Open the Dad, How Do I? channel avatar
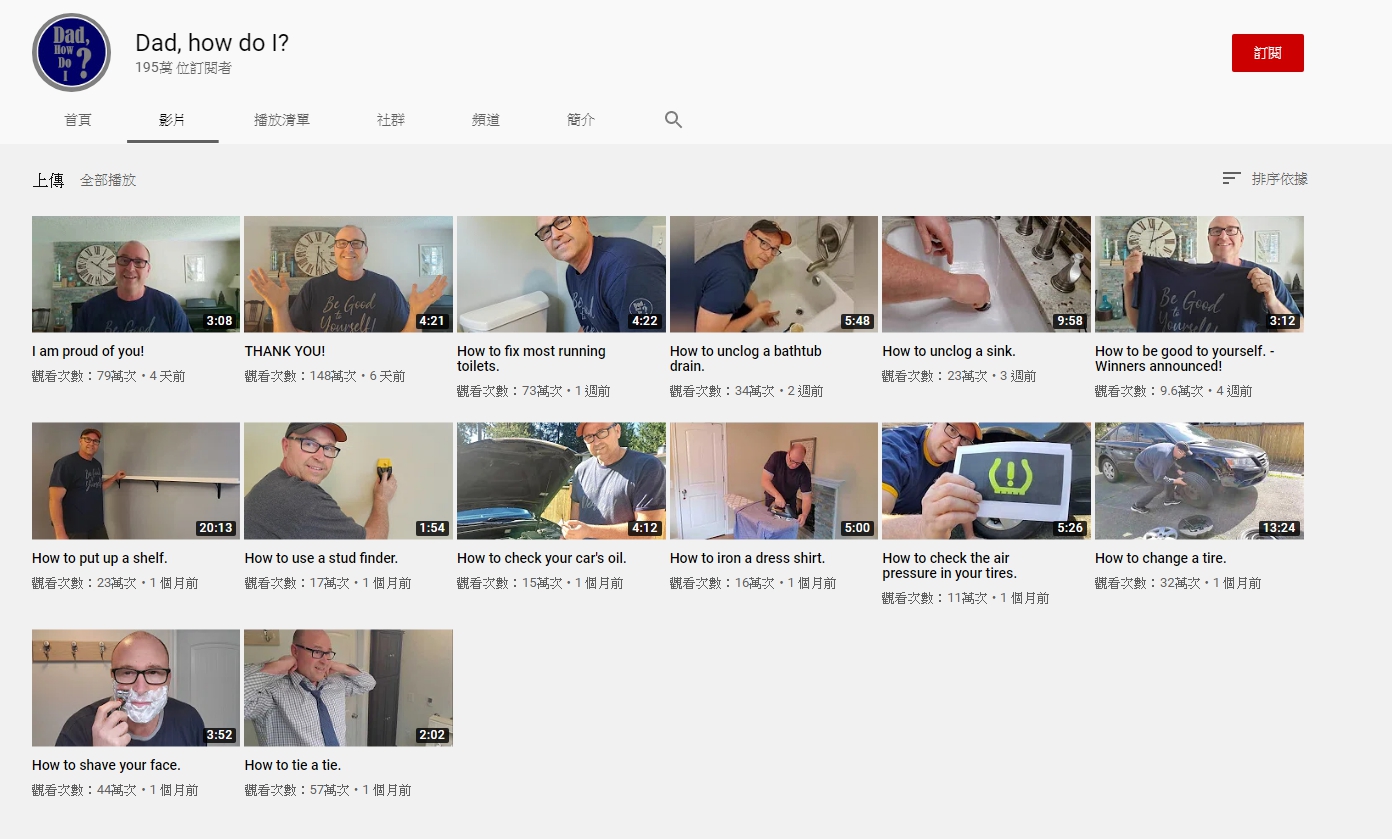1392x839 pixels. coord(71,53)
